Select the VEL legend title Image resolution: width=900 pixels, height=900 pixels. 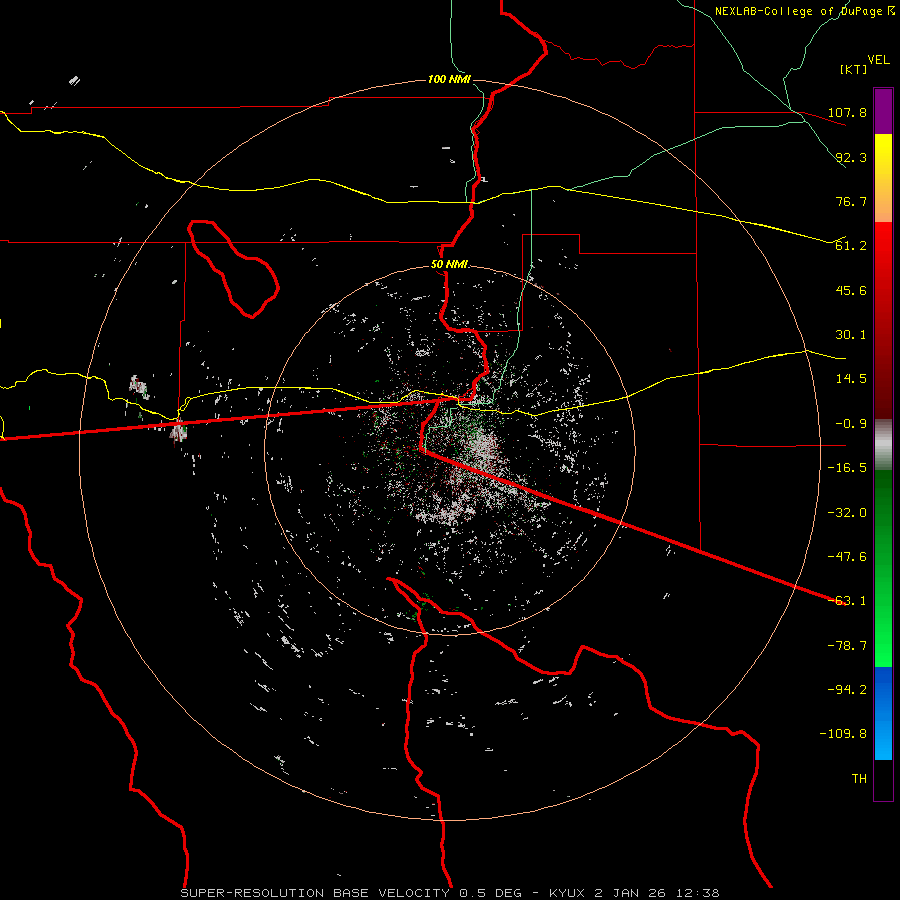coord(878,60)
